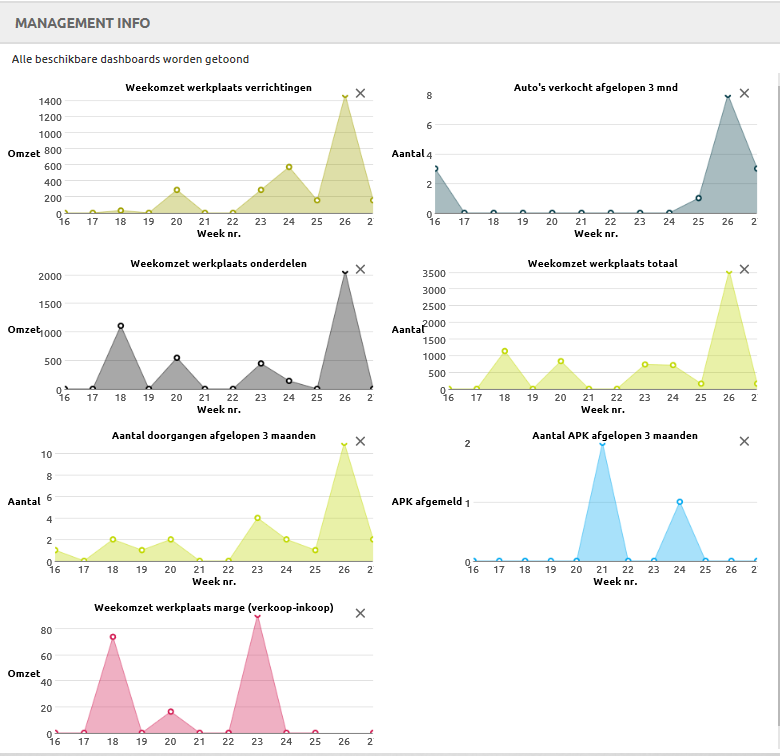Click week 23 point in Aantal doorgangen chart

(x=258, y=518)
